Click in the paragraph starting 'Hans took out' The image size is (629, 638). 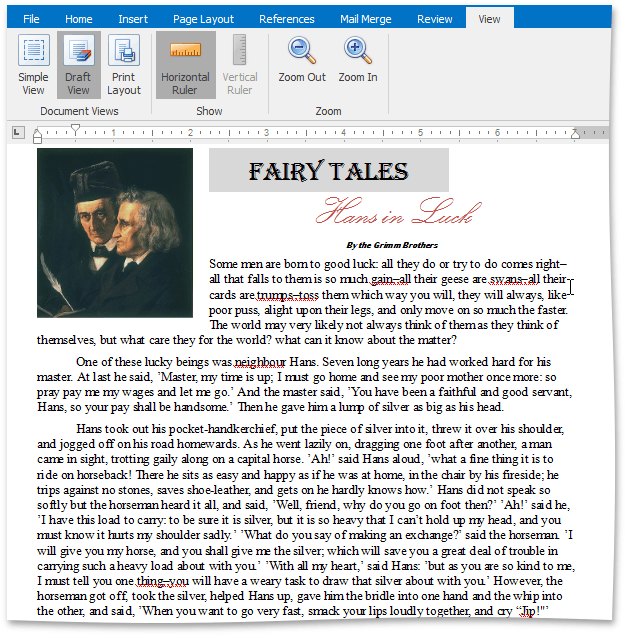tap(305, 520)
